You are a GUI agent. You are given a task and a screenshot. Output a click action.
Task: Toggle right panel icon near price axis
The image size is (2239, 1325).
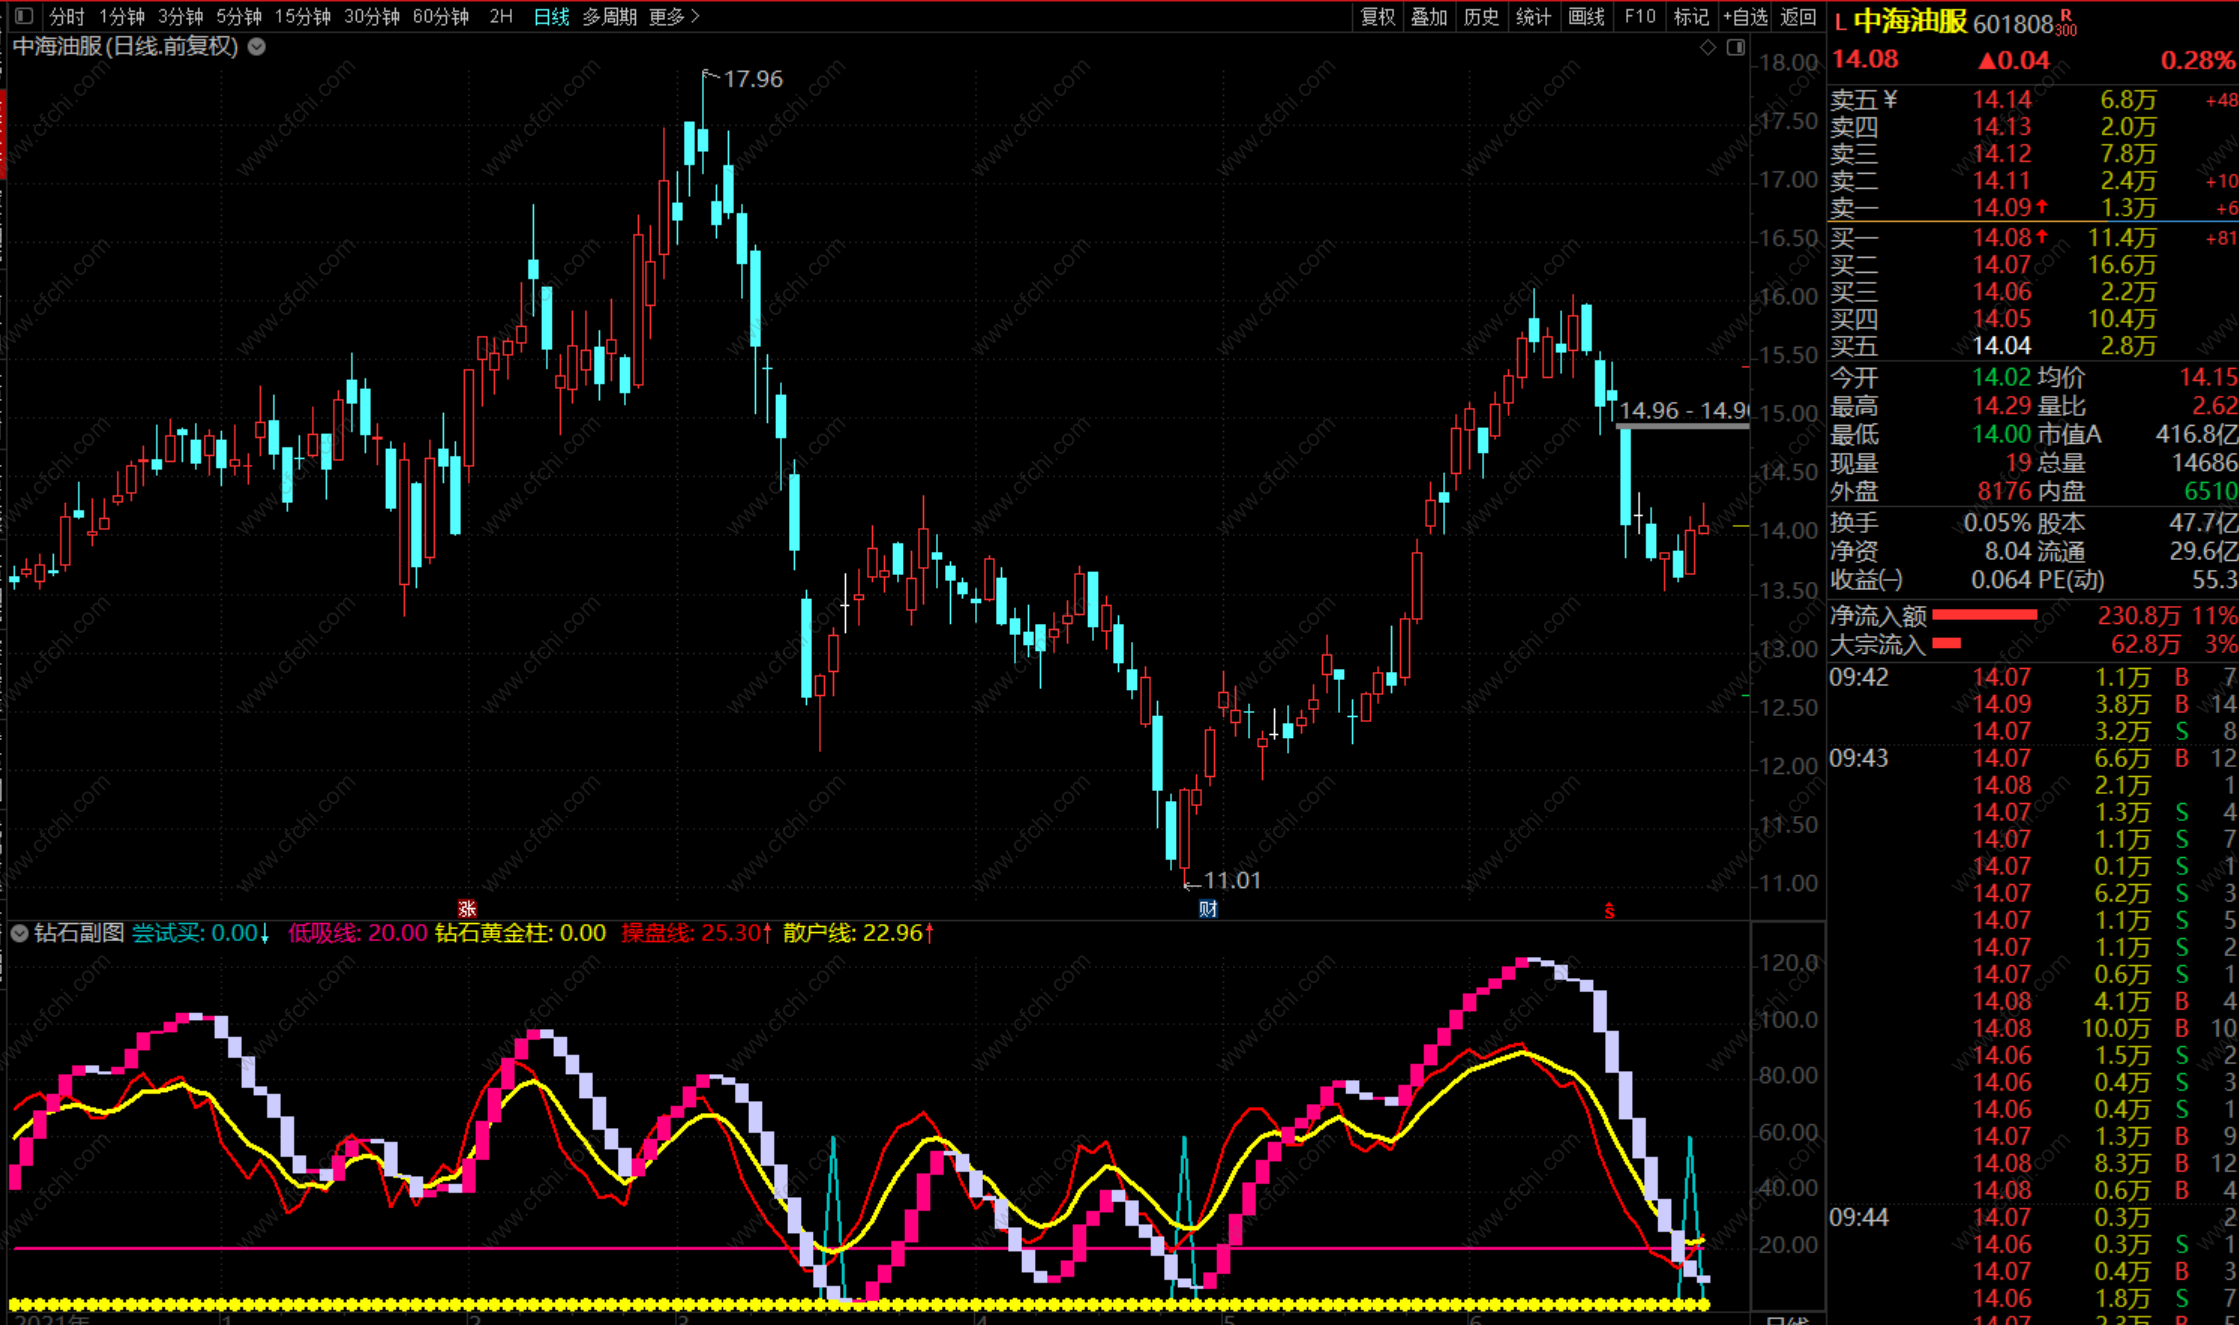point(1736,47)
